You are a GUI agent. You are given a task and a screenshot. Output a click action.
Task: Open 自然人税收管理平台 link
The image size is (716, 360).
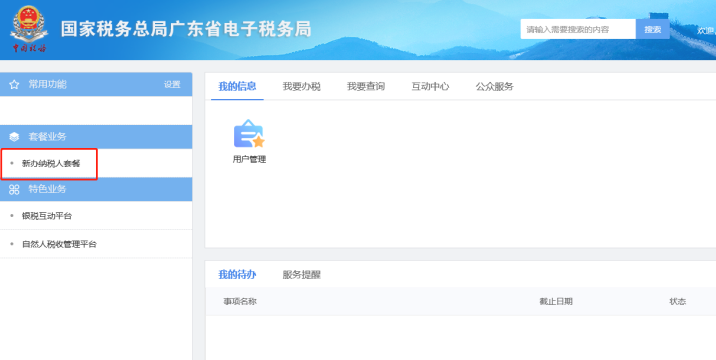click(x=59, y=244)
